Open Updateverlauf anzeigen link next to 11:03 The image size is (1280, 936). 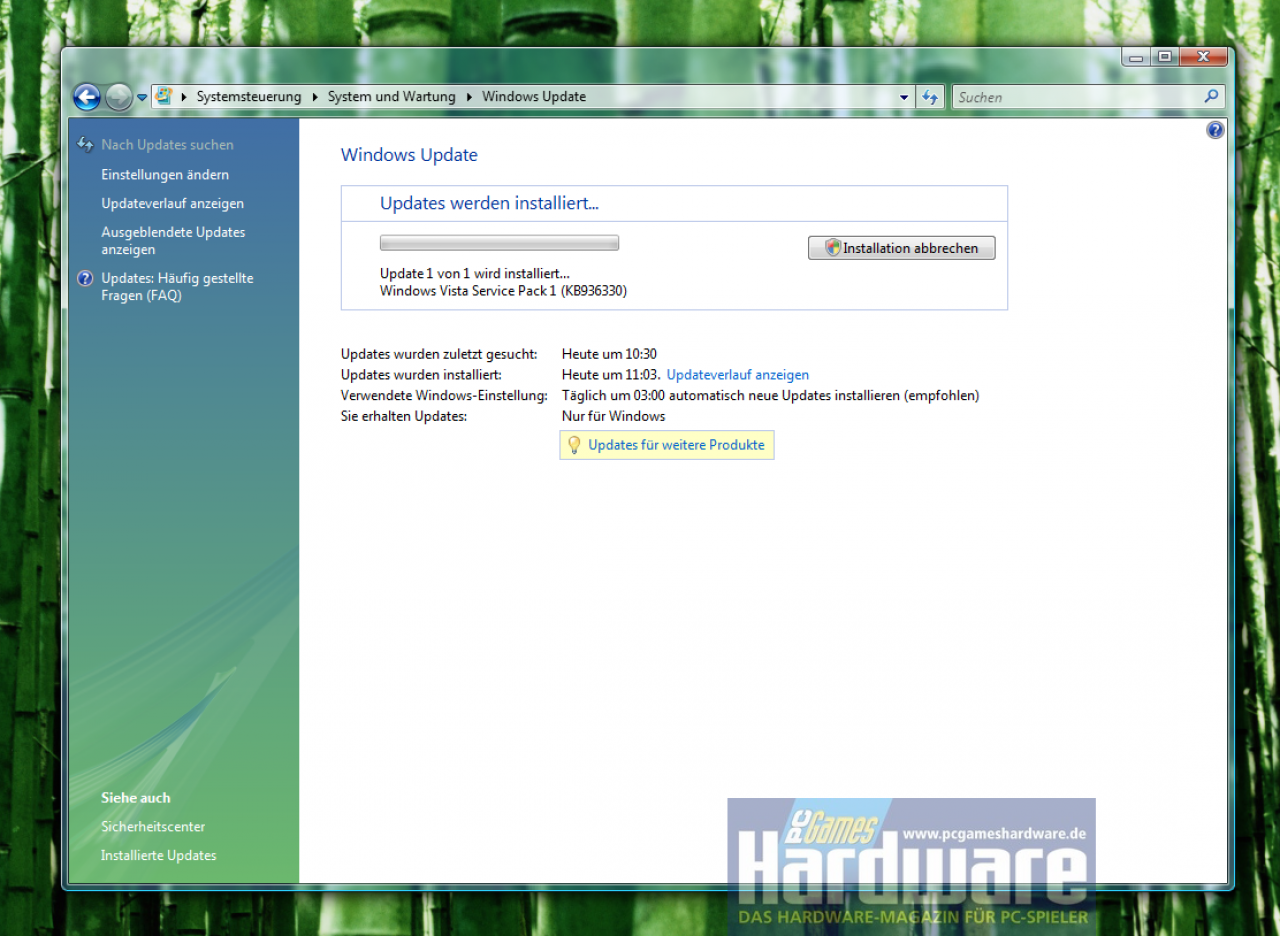738,375
